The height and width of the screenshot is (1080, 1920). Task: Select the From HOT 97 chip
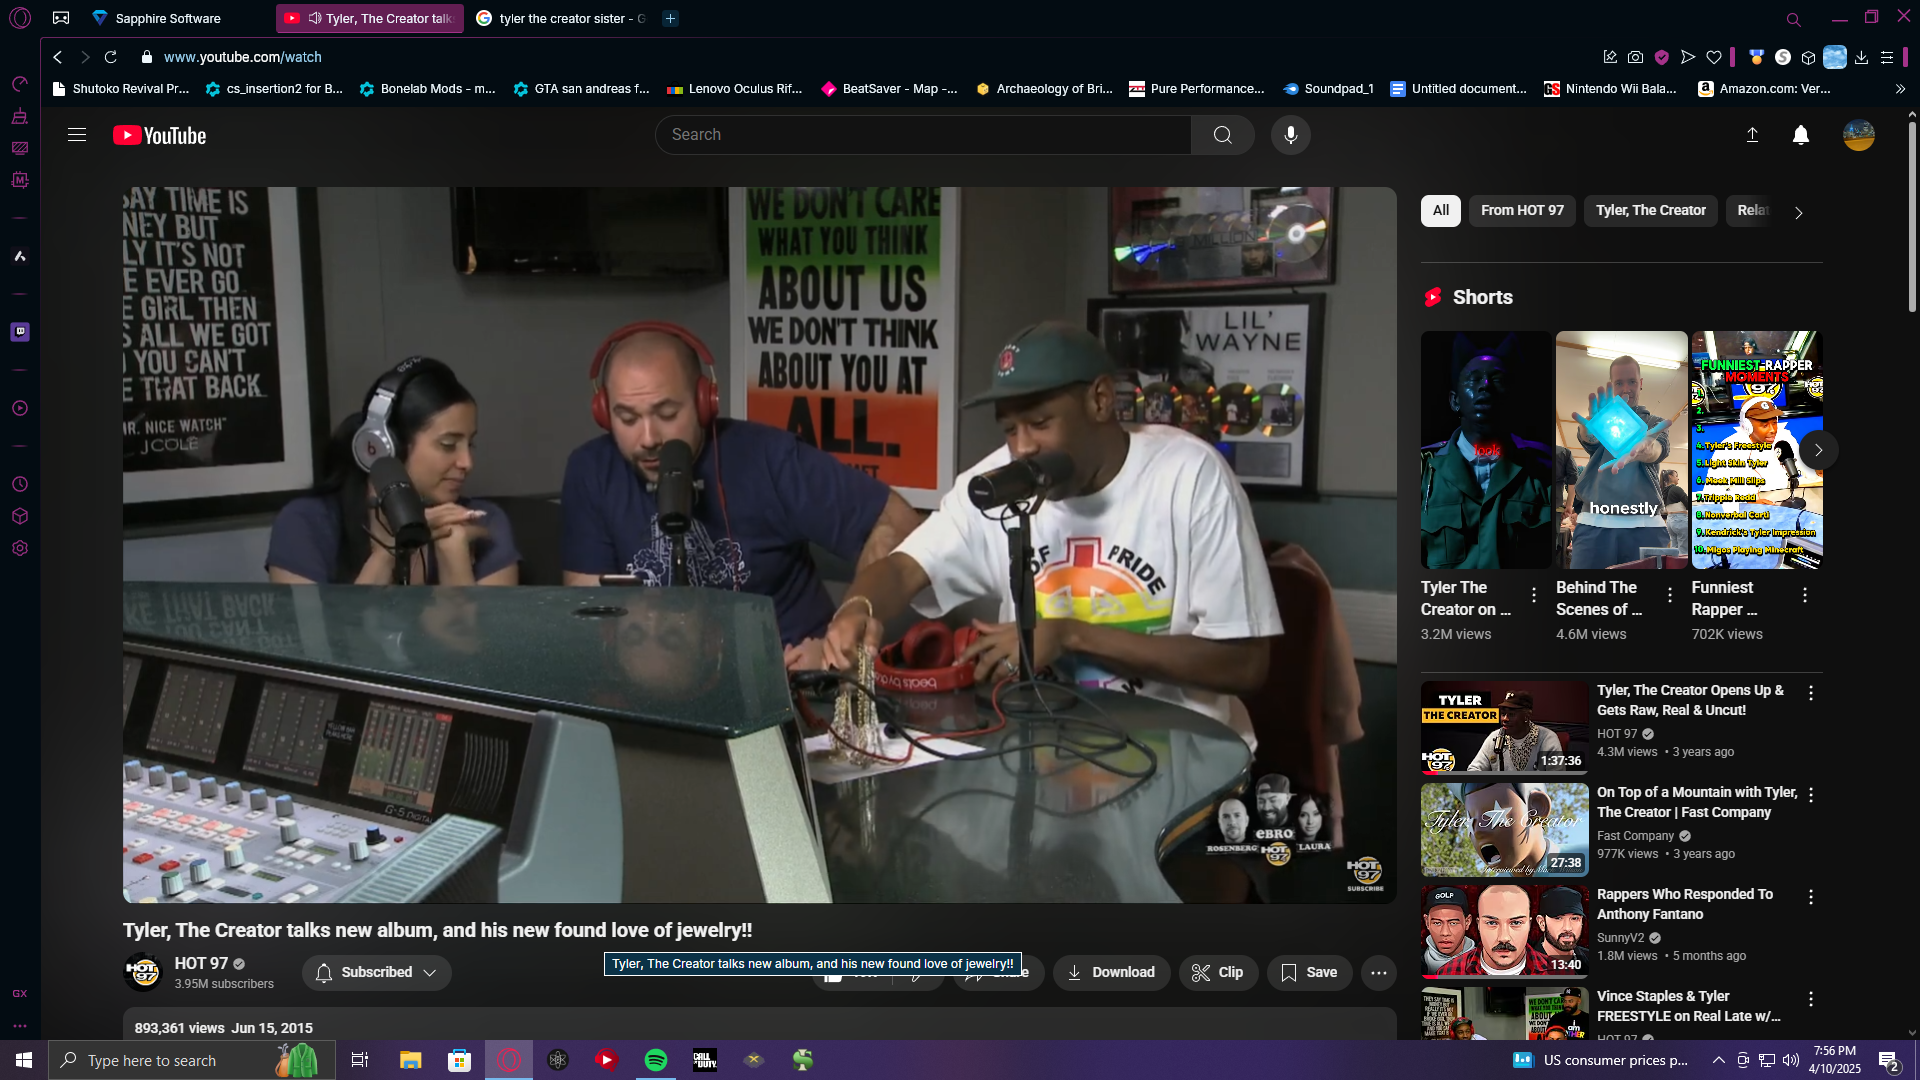coord(1521,211)
